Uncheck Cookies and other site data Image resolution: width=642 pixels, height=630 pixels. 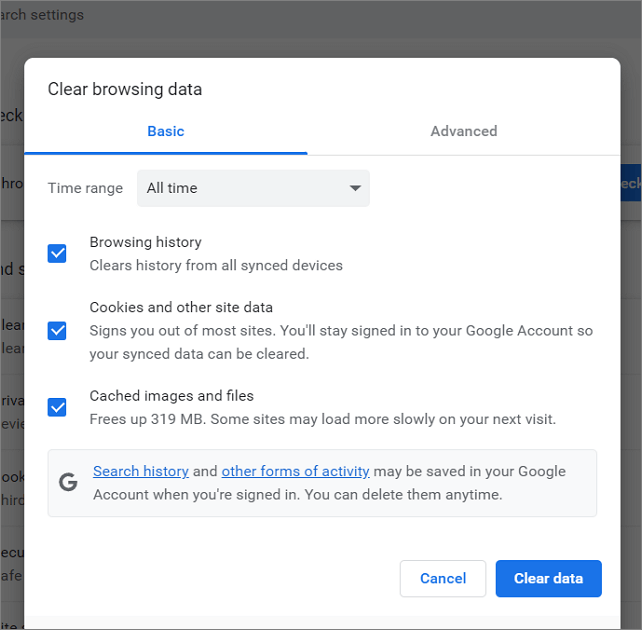[x=57, y=330]
